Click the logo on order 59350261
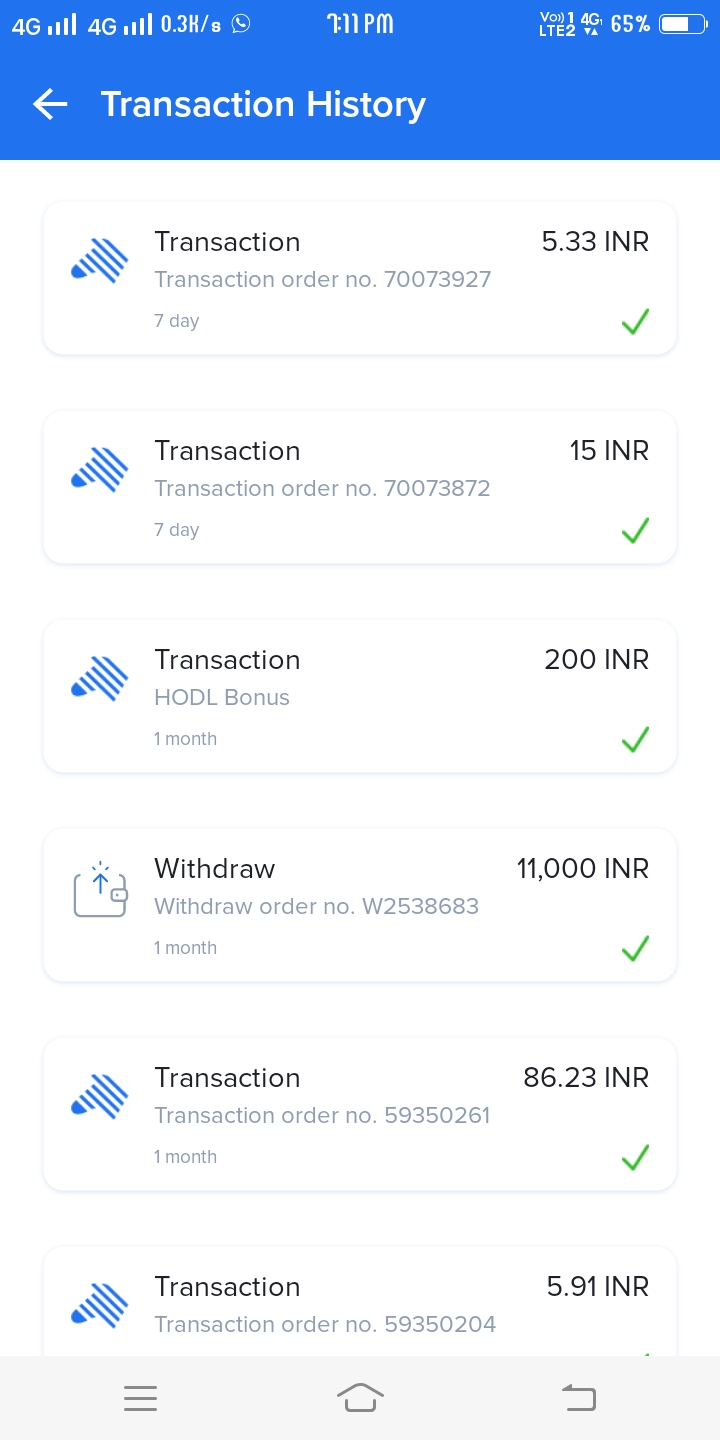 pos(100,1096)
